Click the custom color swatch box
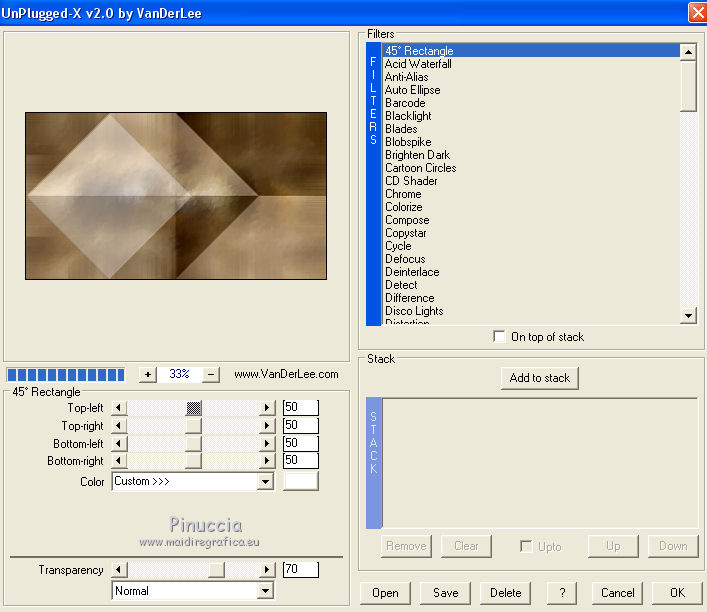The width and height of the screenshot is (707, 612). coord(300,481)
